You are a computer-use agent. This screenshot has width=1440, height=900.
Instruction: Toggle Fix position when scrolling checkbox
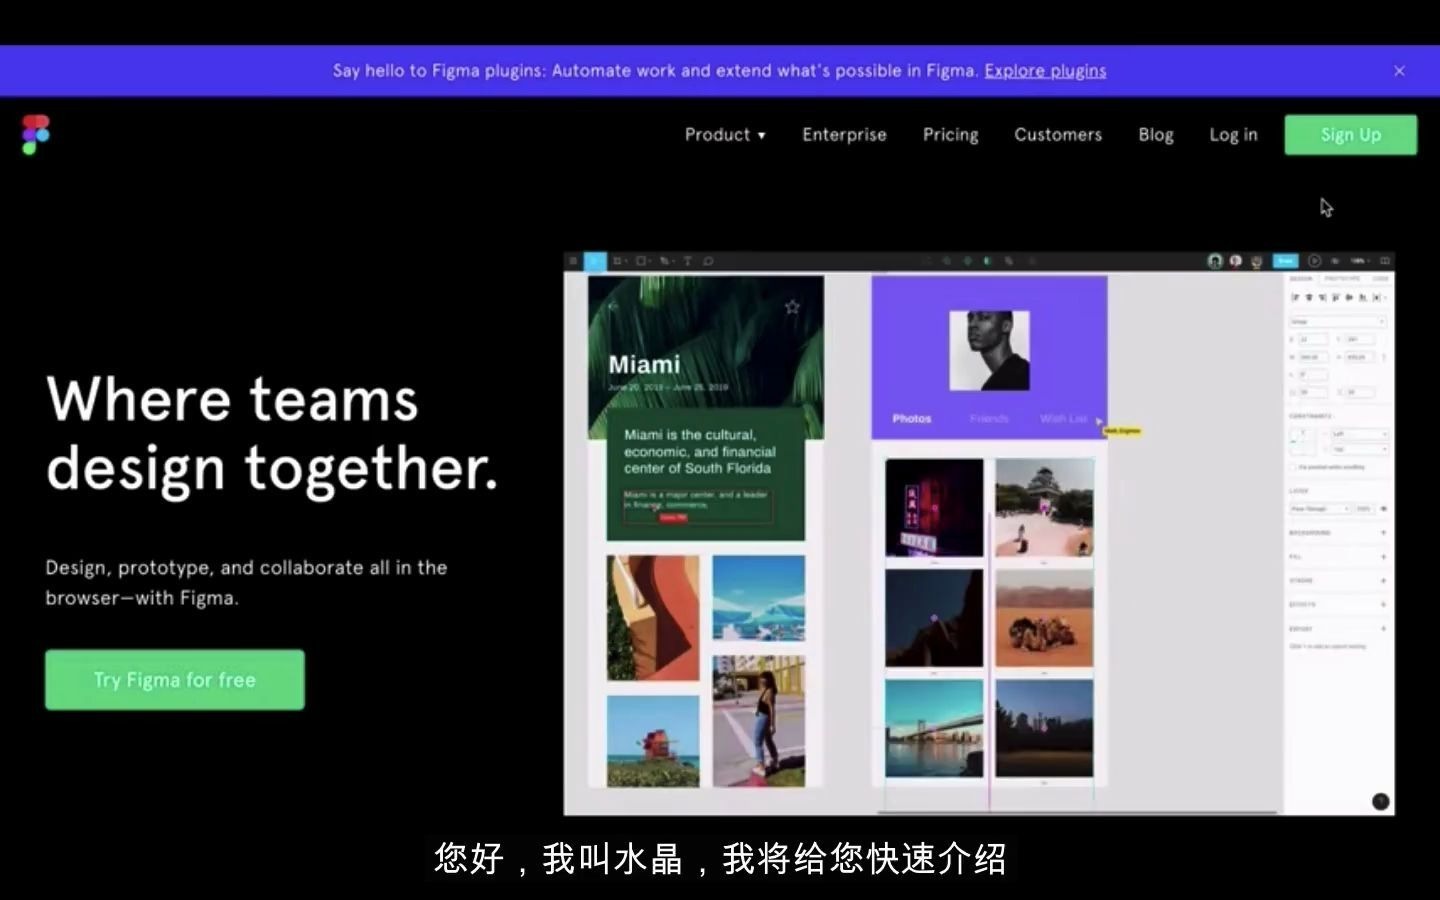pos(1293,467)
